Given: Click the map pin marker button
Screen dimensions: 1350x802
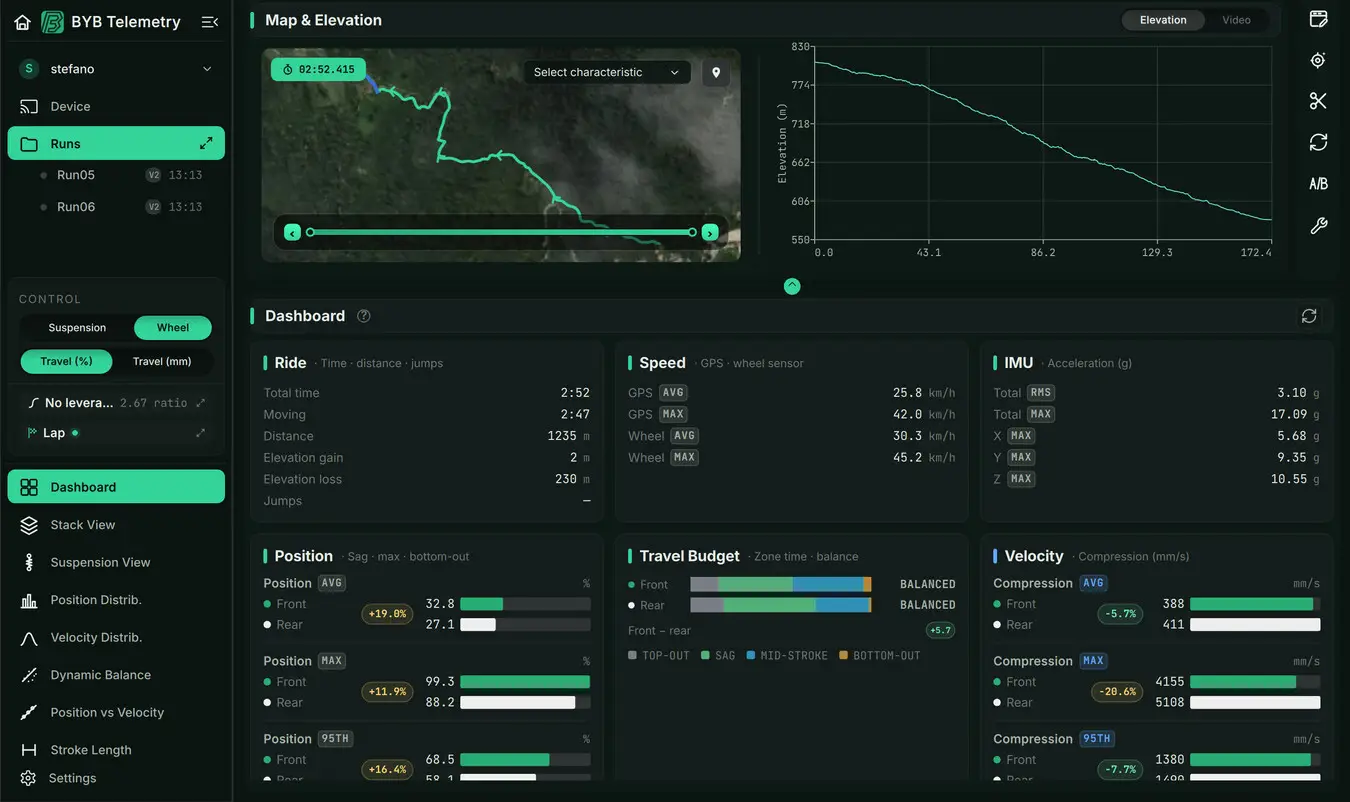Looking at the screenshot, I should 715,72.
